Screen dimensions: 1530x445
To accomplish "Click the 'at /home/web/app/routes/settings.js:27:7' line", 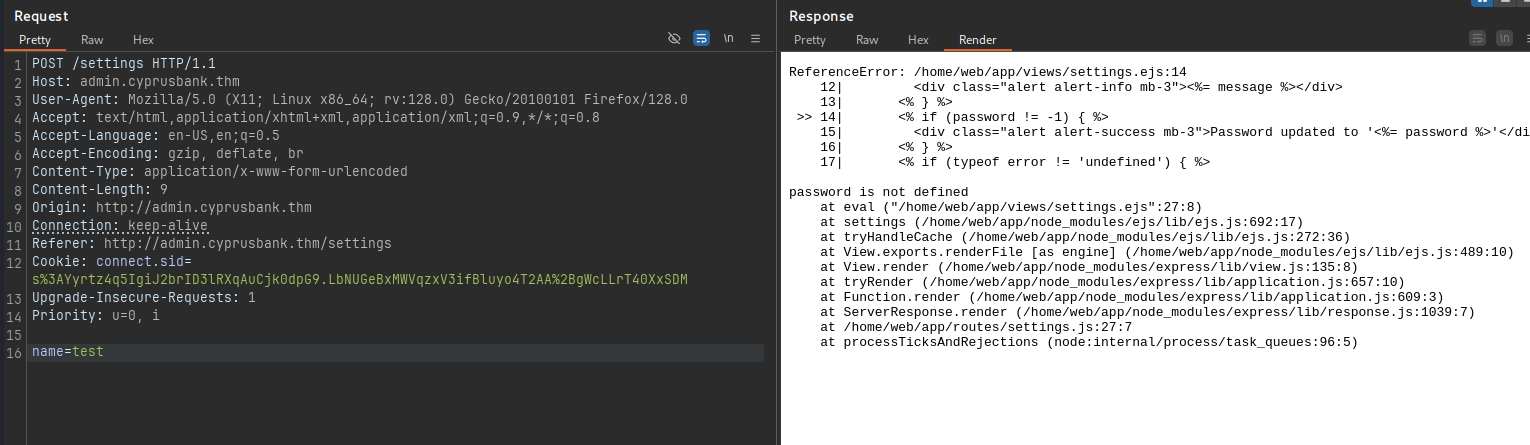I will [976, 327].
